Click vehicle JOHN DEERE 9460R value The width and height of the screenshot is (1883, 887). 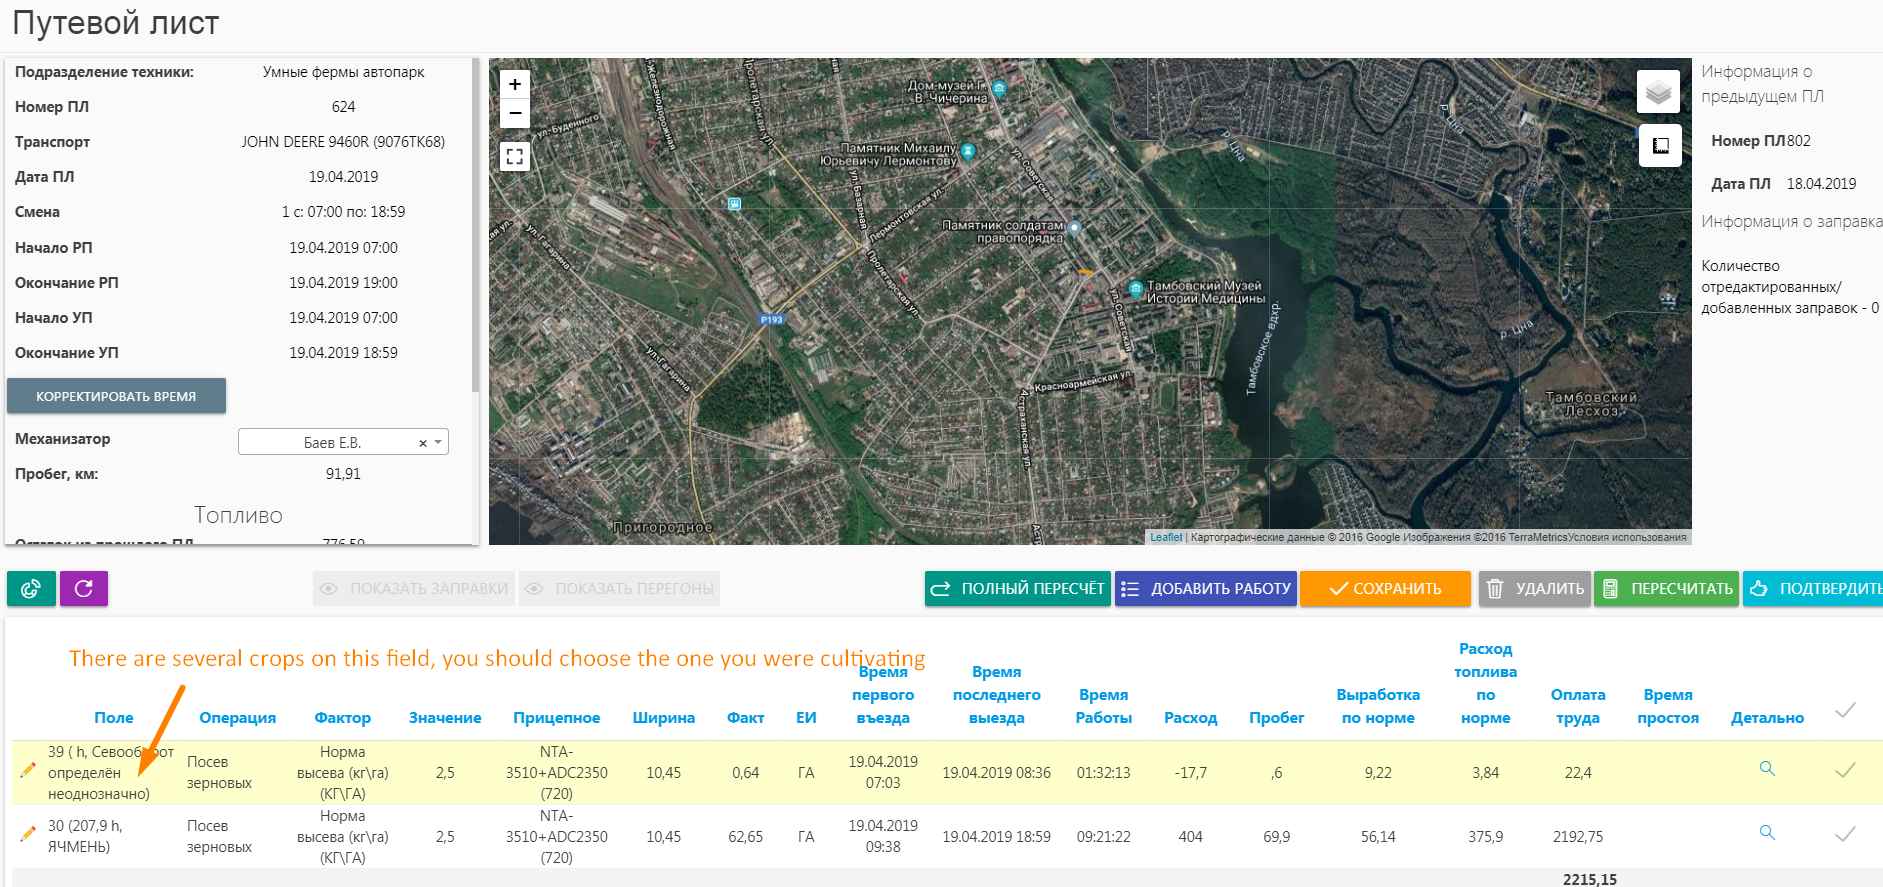coord(343,142)
